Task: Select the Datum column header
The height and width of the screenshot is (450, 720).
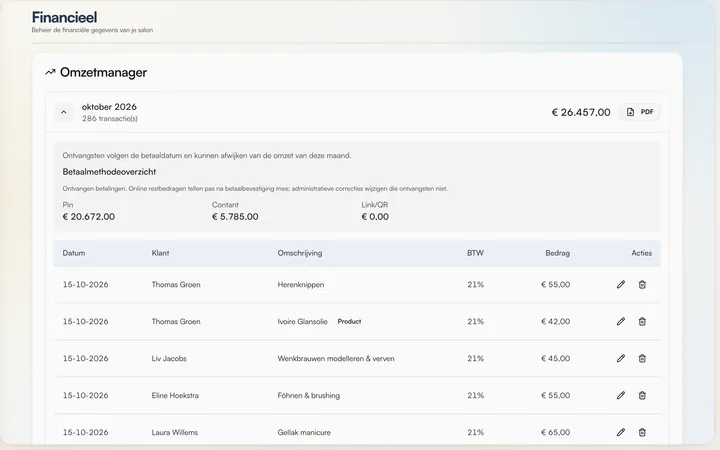Action: pyautogui.click(x=74, y=253)
